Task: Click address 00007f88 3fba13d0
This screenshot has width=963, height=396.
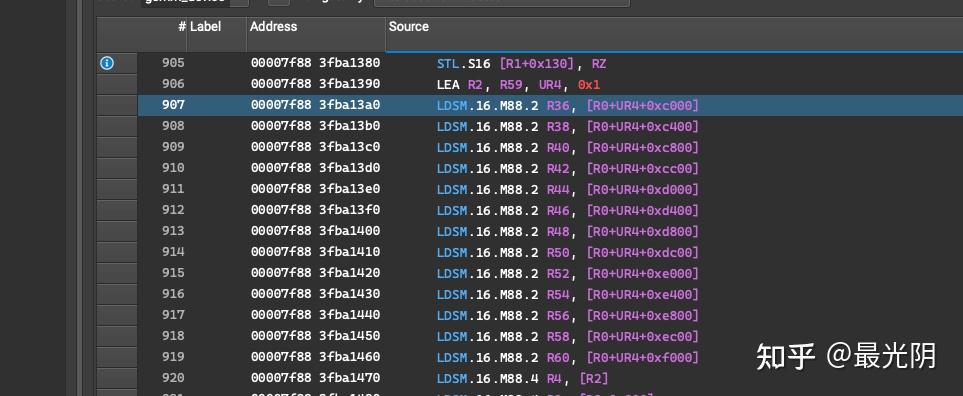Action: pos(315,168)
